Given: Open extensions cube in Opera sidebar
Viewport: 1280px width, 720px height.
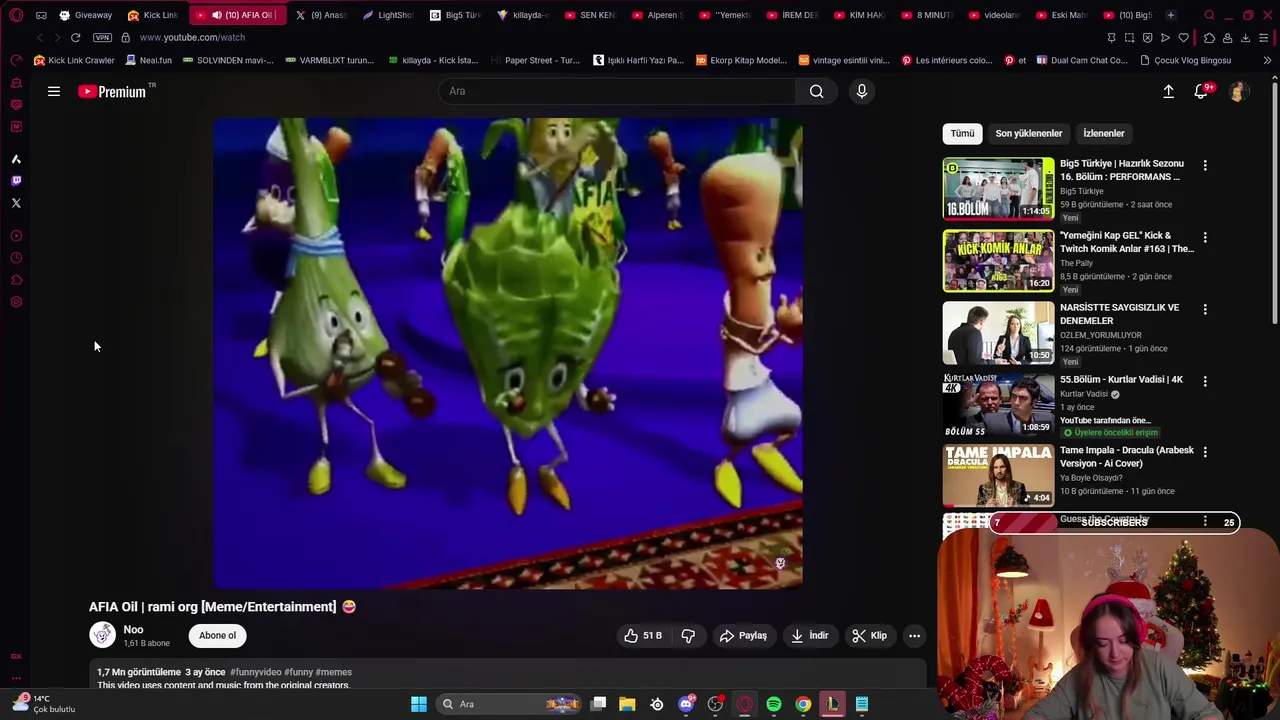Looking at the screenshot, I should (16, 280).
